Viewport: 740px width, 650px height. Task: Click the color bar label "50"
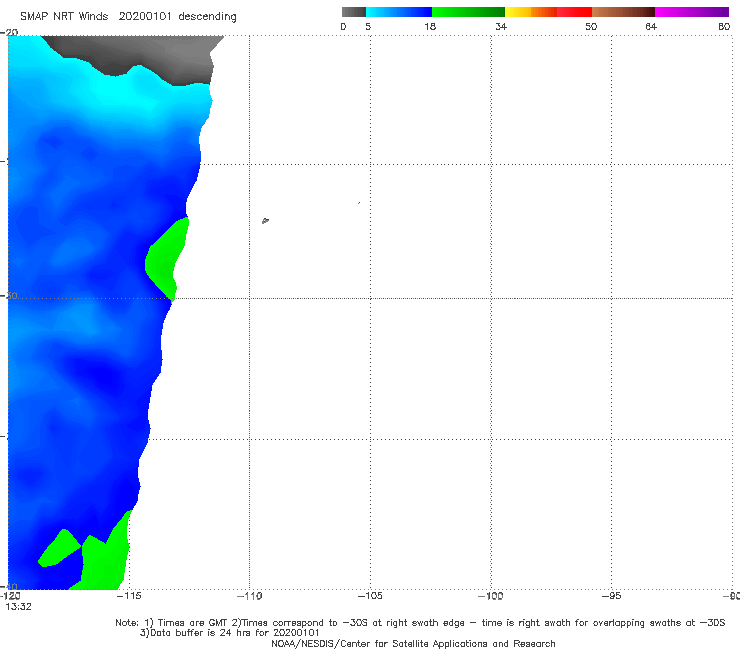[x=591, y=27]
